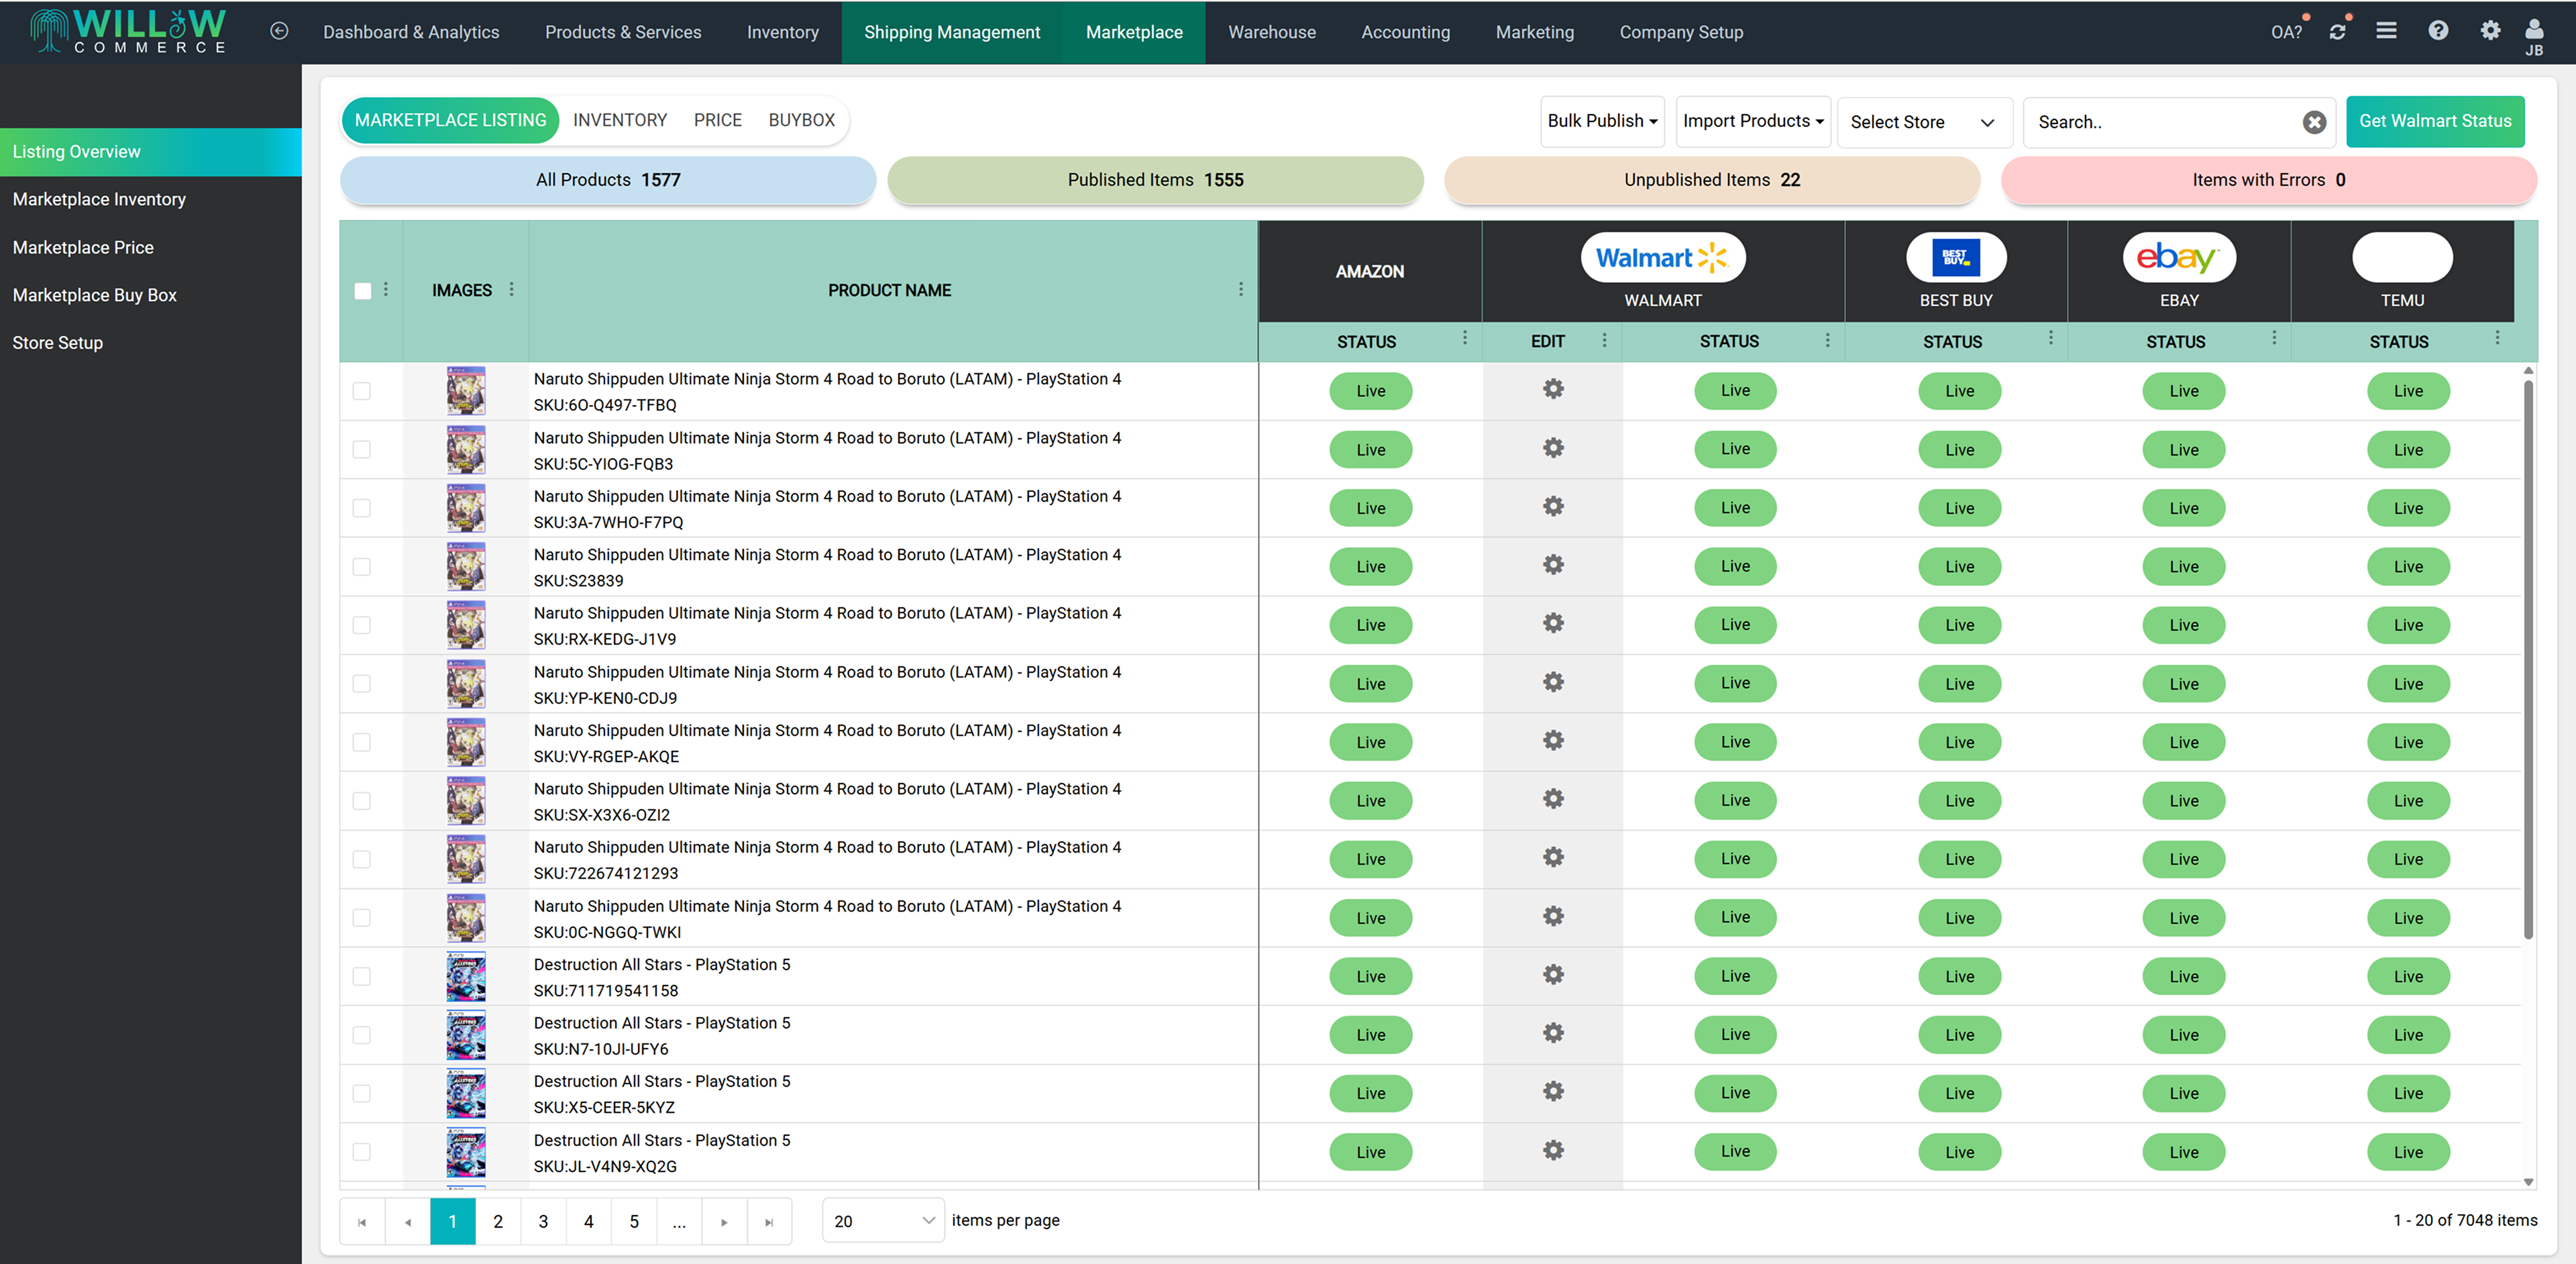Go to page 3 in pagination

pos(543,1221)
